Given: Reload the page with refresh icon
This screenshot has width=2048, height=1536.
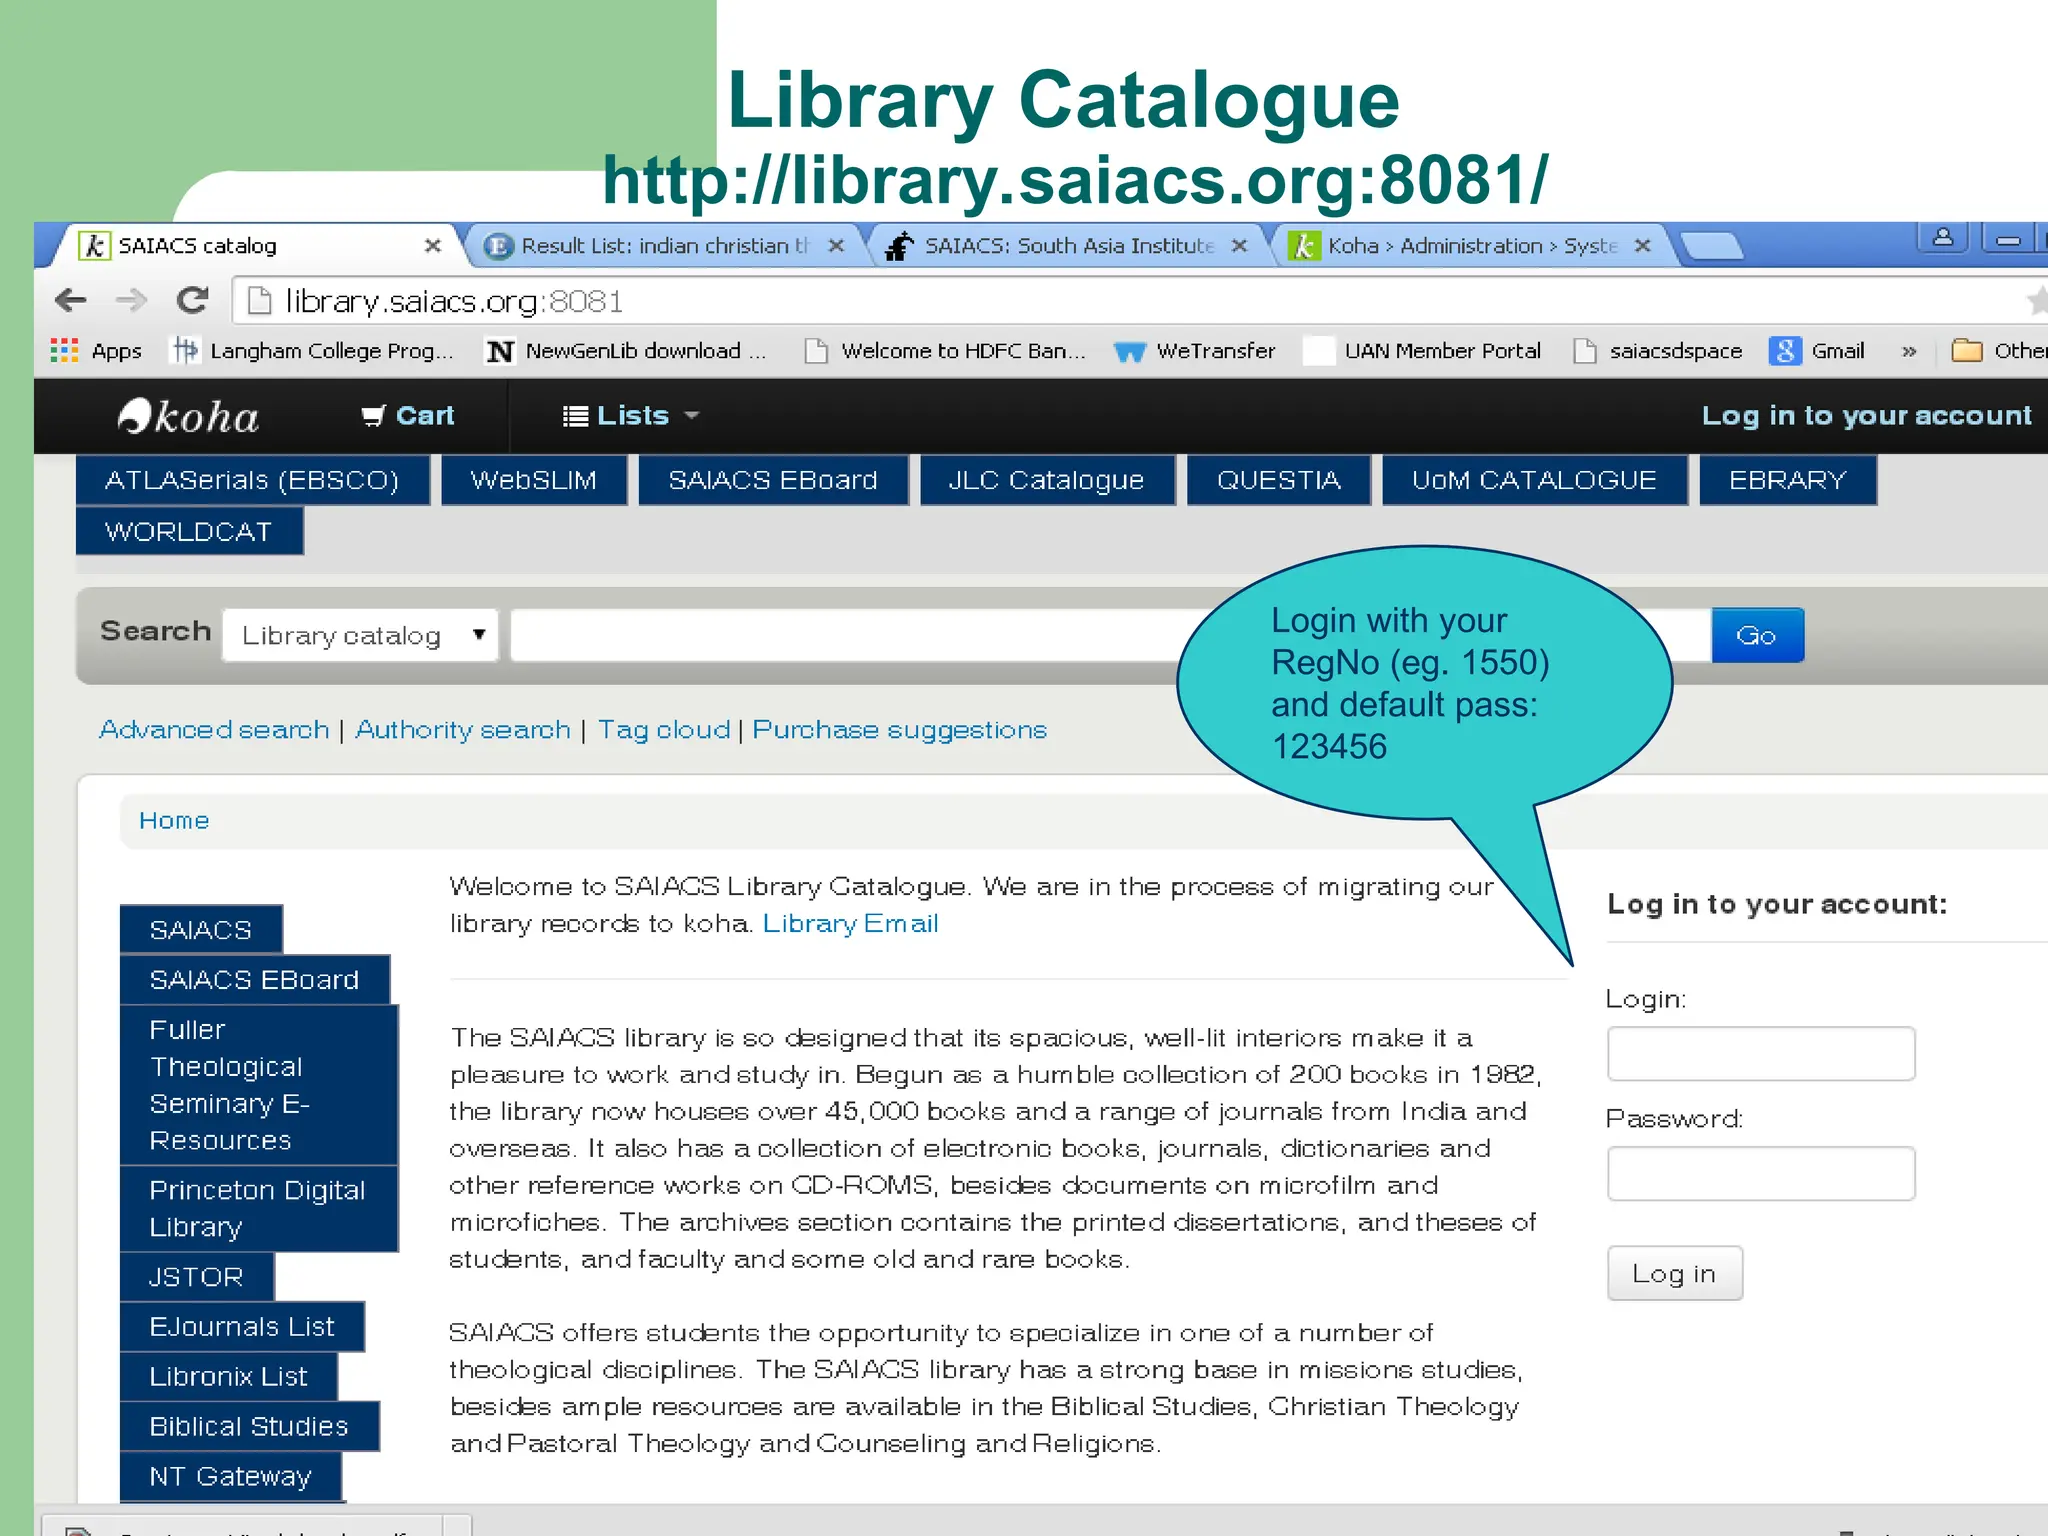Looking at the screenshot, I should [x=192, y=300].
